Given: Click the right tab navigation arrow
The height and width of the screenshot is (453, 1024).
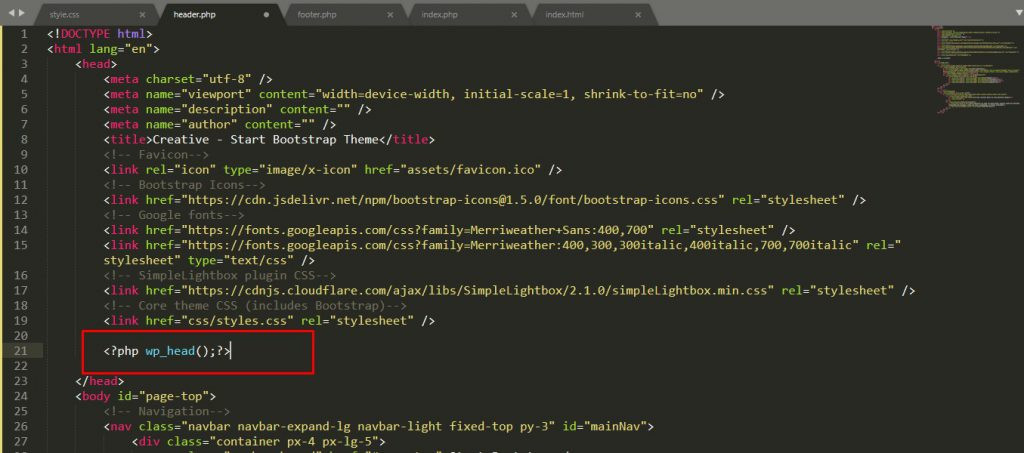Looking at the screenshot, I should [x=22, y=12].
